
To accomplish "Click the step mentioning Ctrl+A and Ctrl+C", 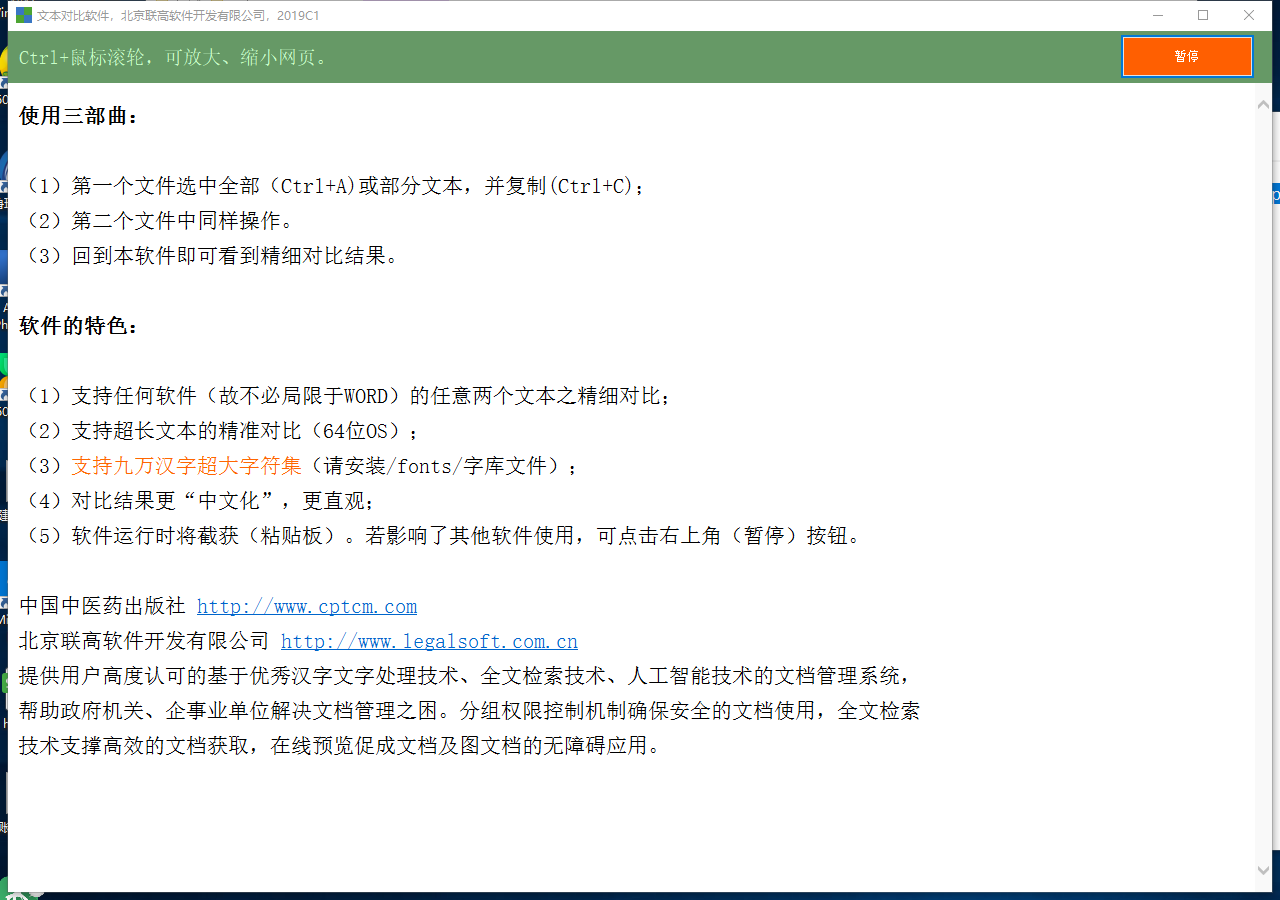I will [x=335, y=186].
